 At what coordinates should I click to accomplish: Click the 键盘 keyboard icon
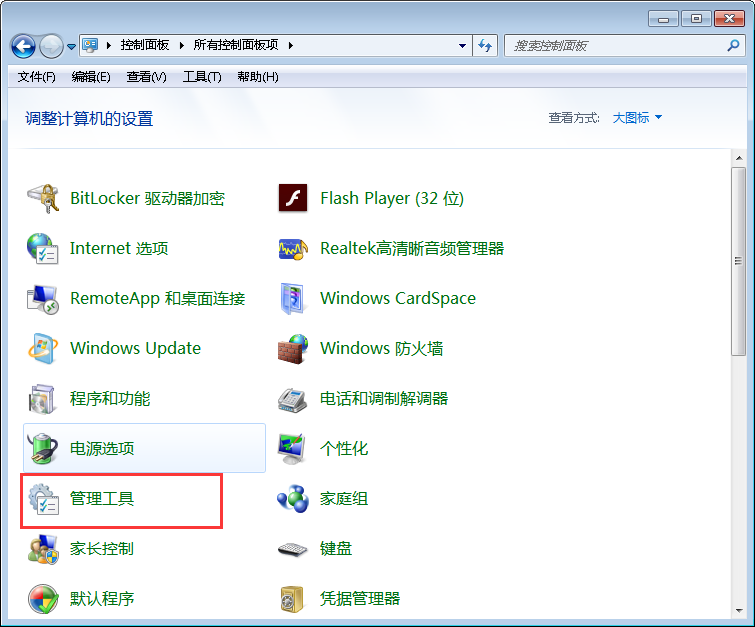click(293, 549)
